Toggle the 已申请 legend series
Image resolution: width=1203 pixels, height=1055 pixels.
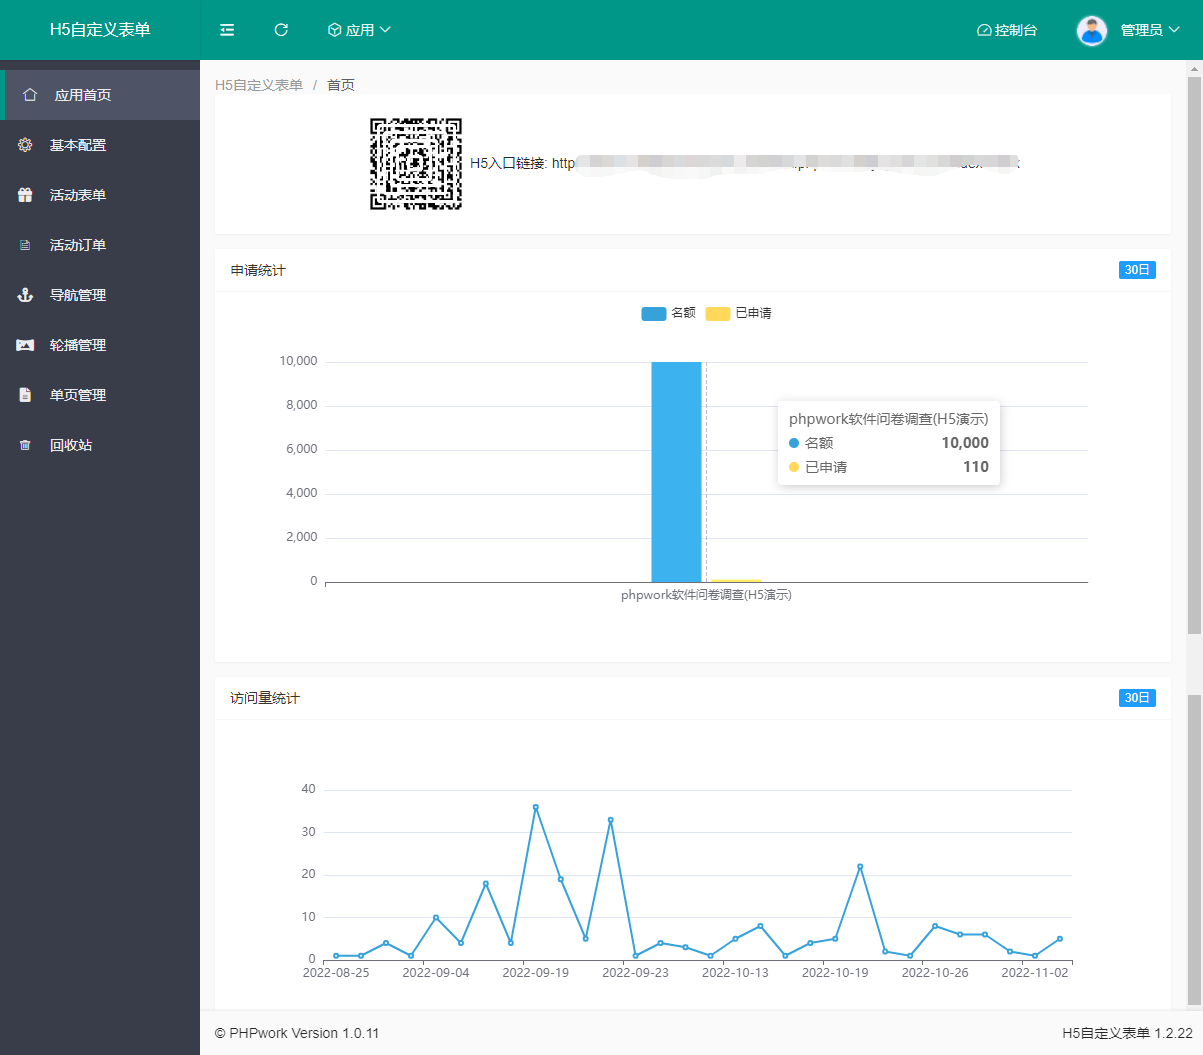(x=738, y=313)
